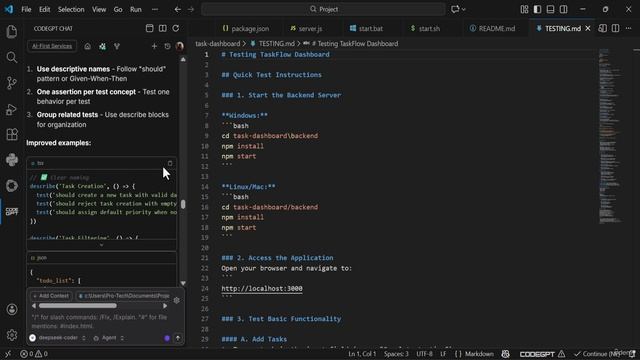Click the Project search box in title bar

(x=323, y=9)
